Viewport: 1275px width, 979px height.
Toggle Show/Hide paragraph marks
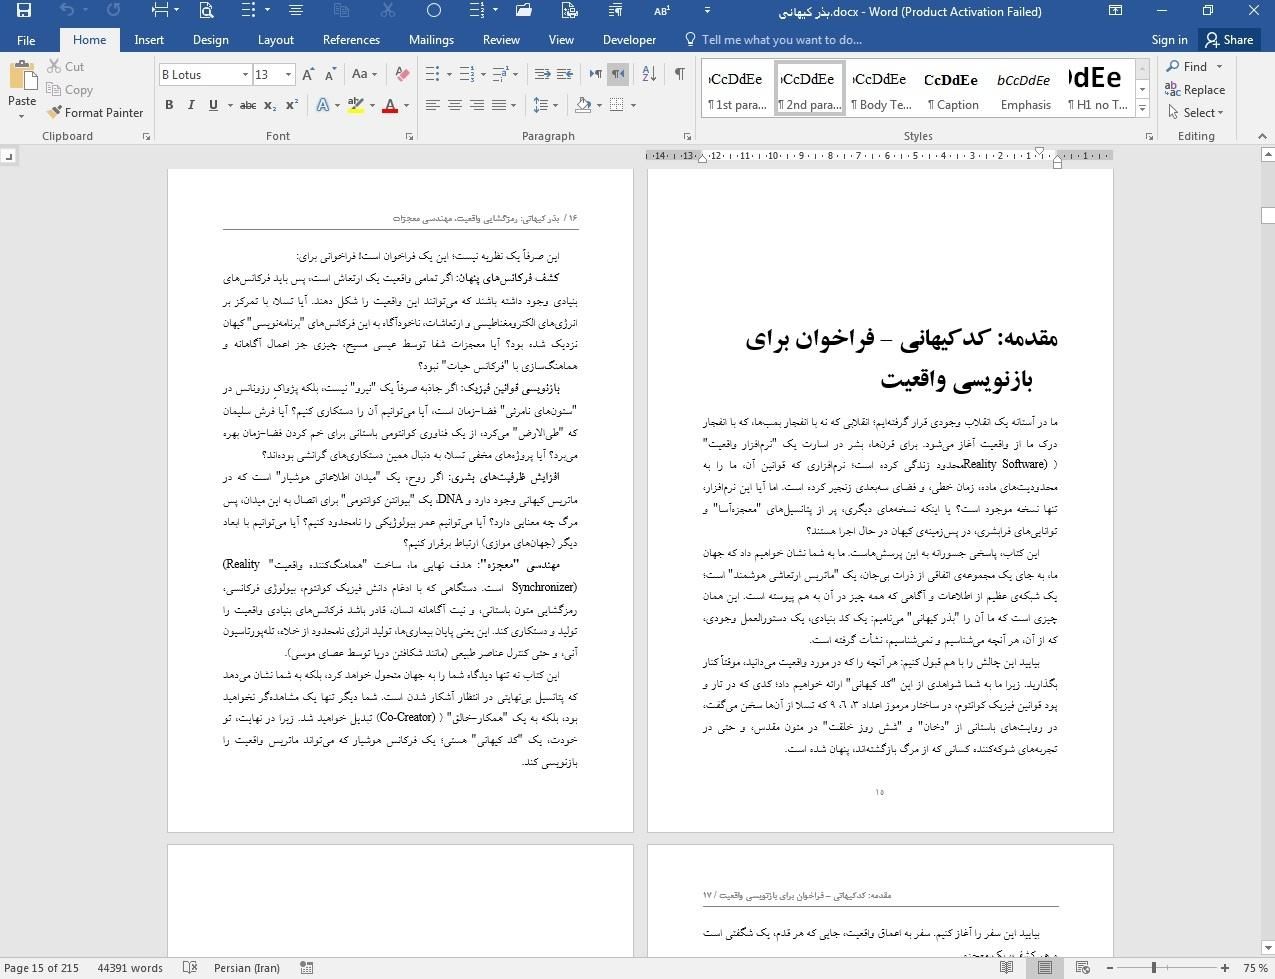[680, 74]
